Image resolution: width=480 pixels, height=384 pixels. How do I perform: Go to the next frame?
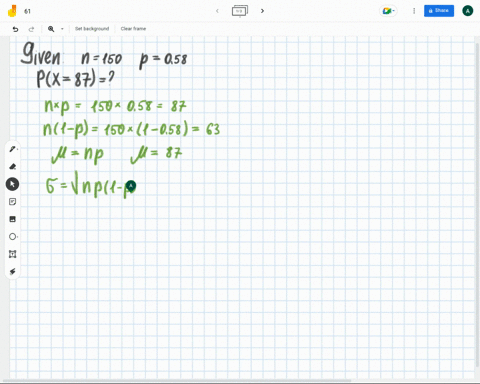pos(262,11)
